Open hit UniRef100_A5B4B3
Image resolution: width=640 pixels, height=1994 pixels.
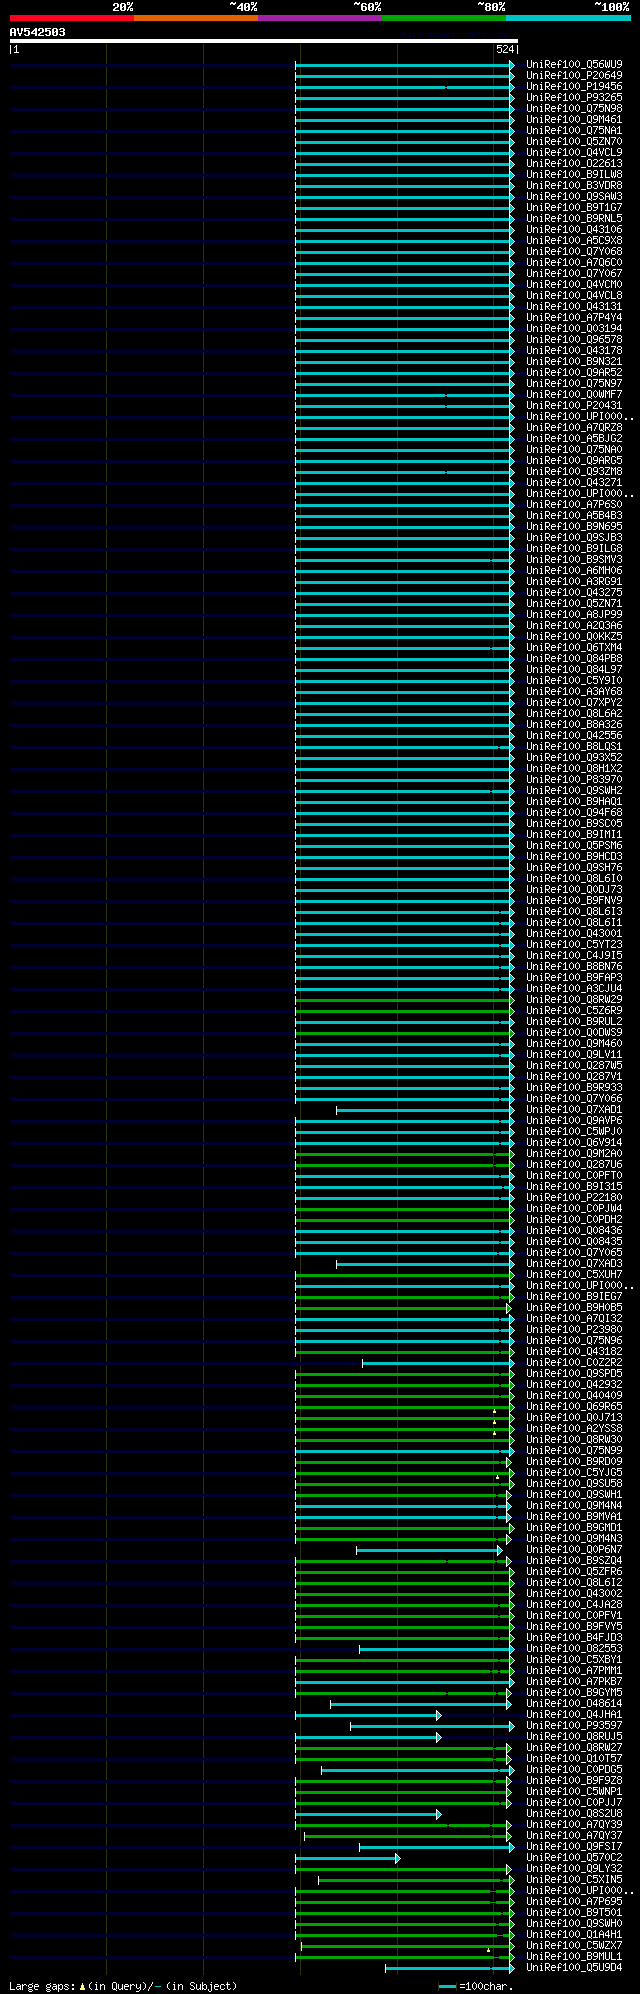click(574, 515)
